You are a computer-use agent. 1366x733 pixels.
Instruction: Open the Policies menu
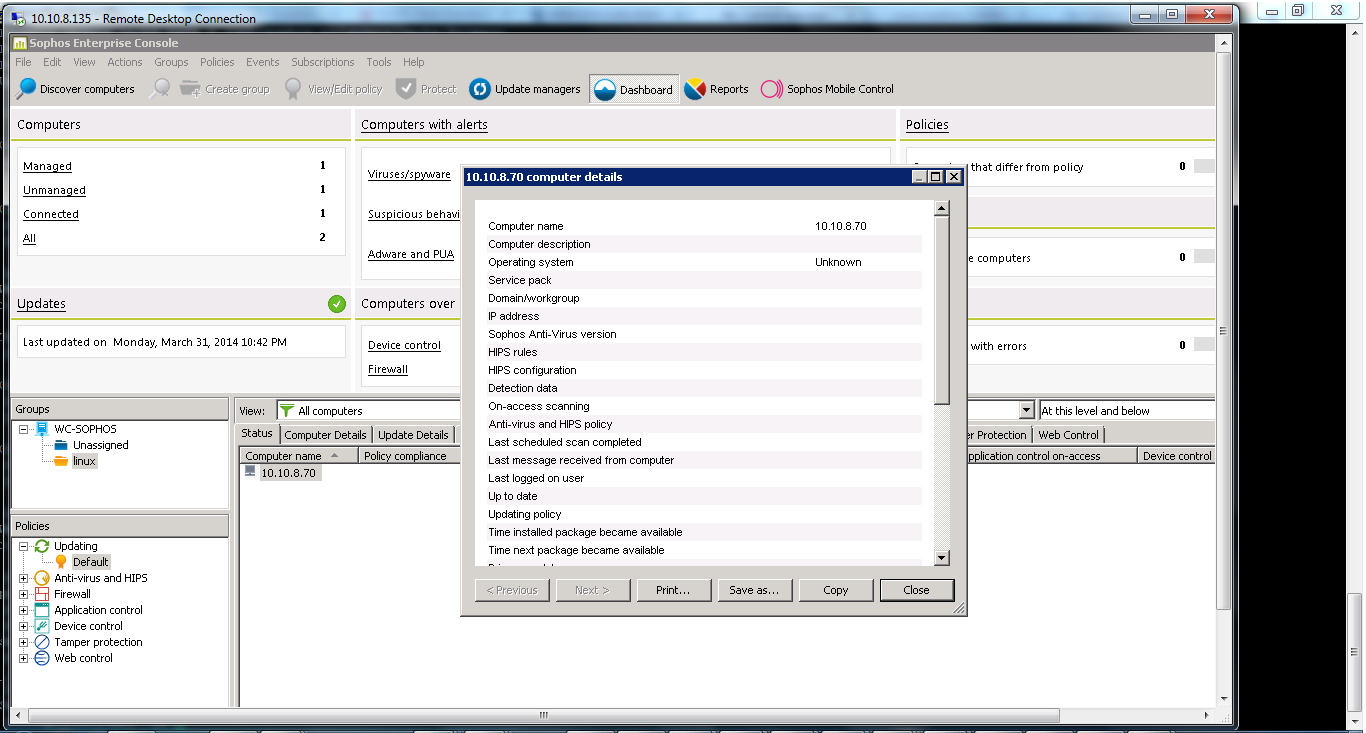pyautogui.click(x=217, y=62)
